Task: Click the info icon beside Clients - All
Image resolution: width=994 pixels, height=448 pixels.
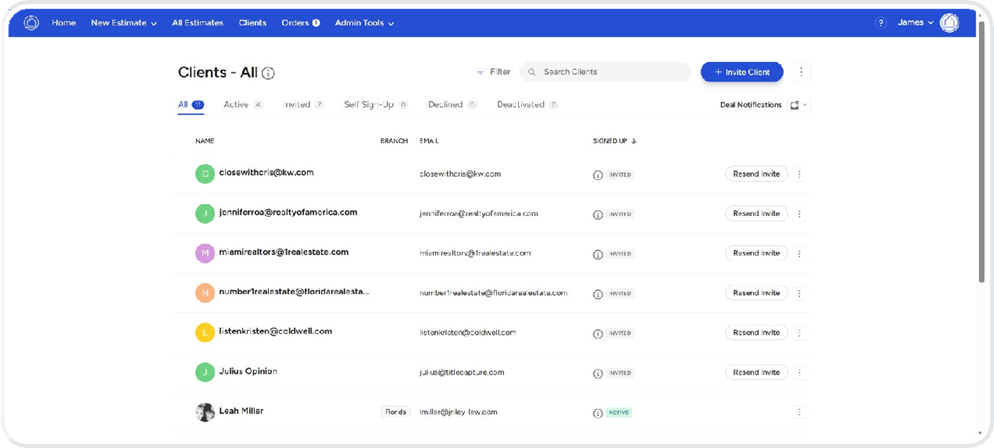Action: tap(268, 74)
